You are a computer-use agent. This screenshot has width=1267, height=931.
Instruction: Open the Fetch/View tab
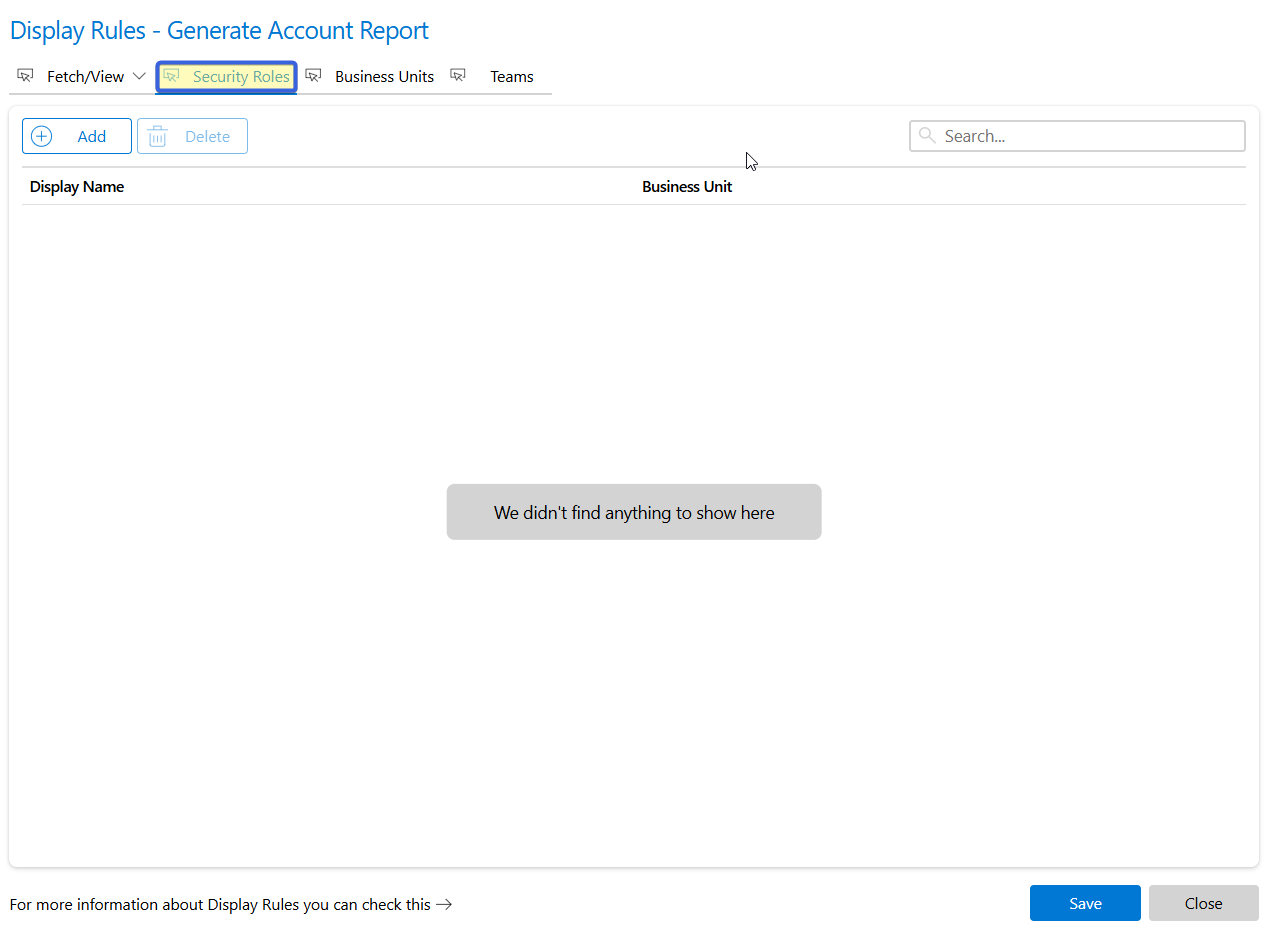click(85, 77)
